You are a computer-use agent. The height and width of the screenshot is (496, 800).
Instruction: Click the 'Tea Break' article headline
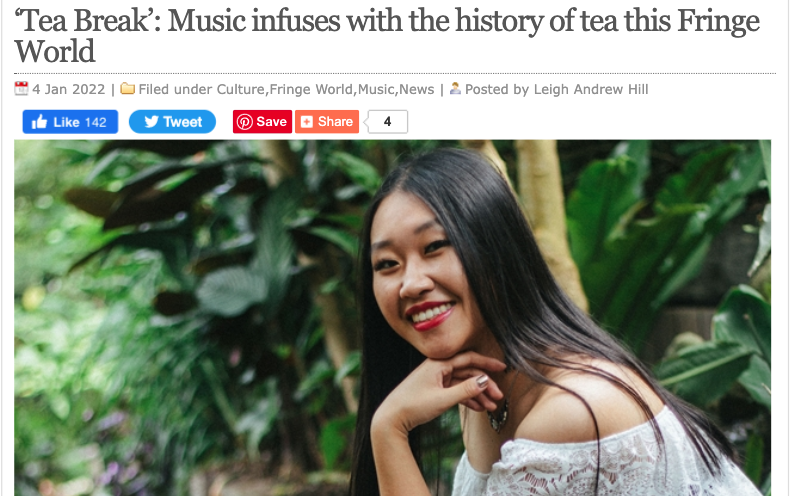(387, 36)
